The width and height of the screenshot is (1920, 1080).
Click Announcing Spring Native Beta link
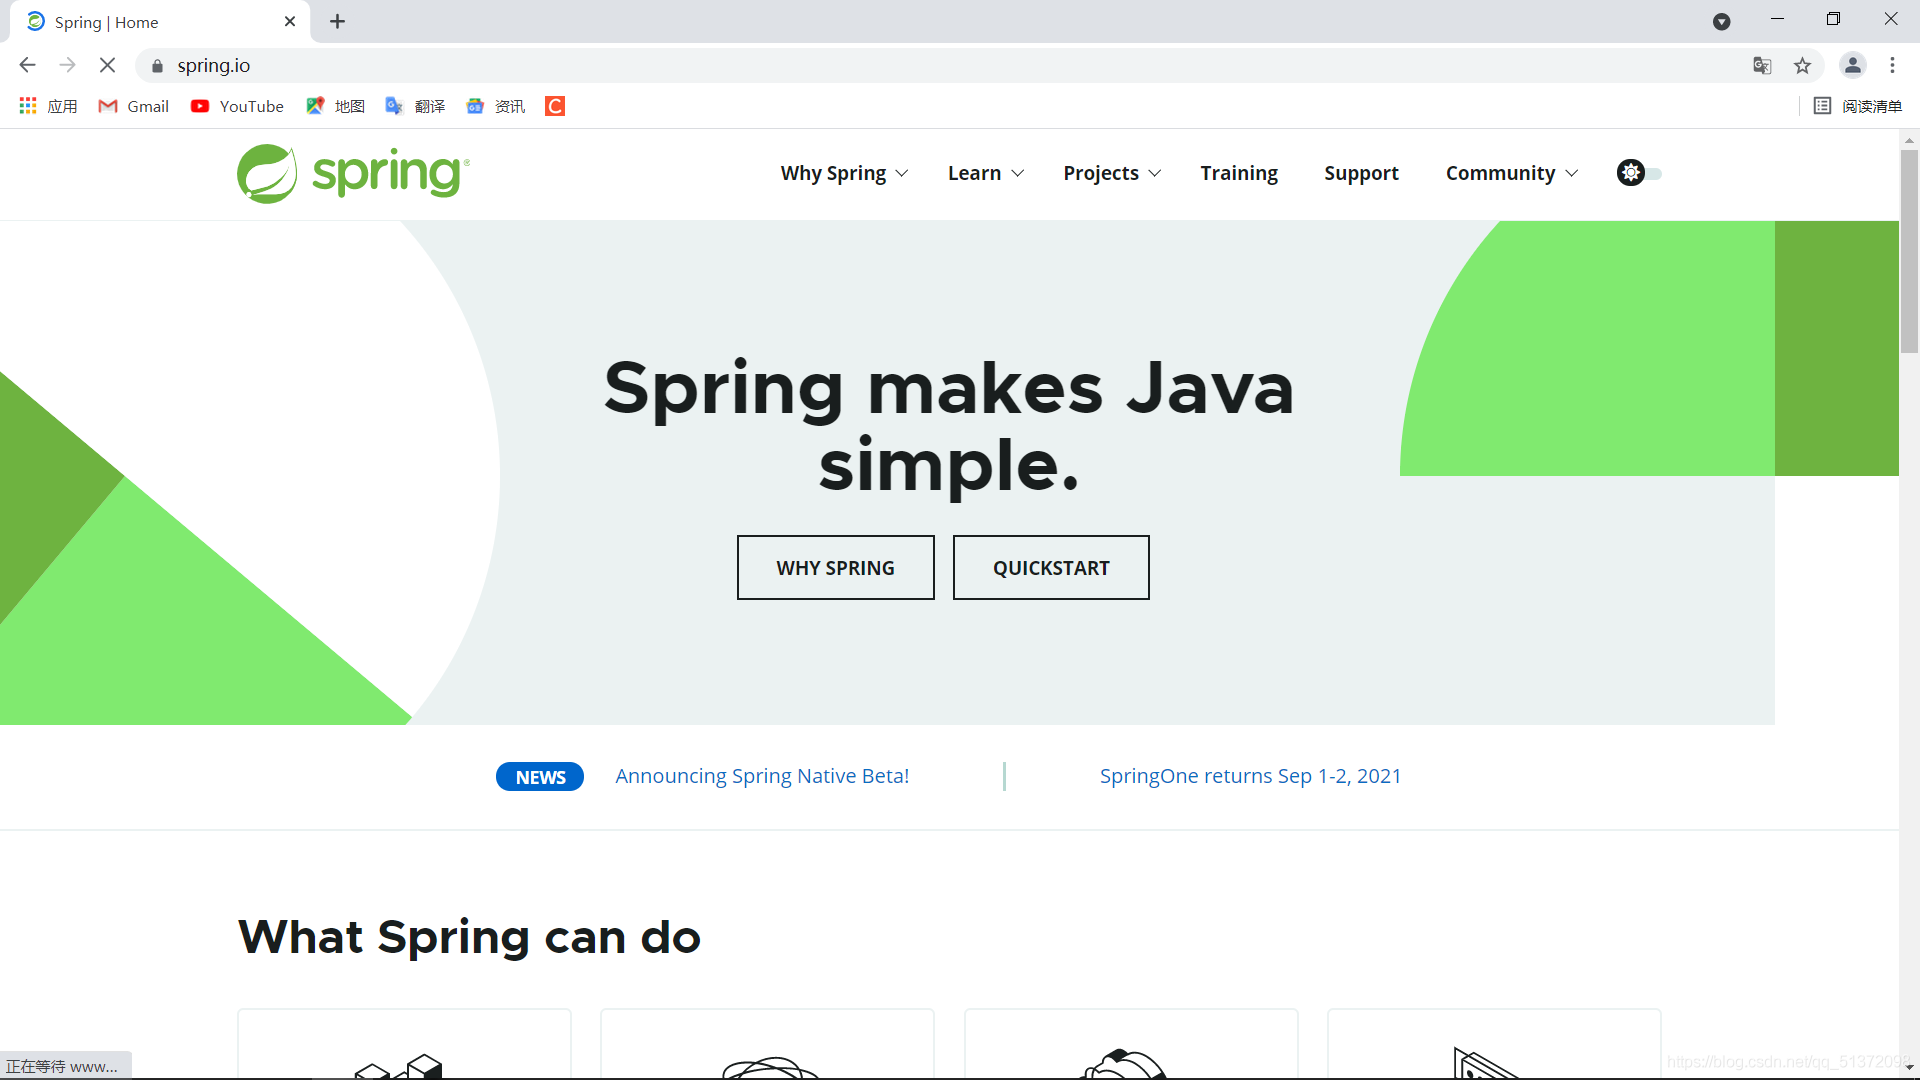pos(761,775)
